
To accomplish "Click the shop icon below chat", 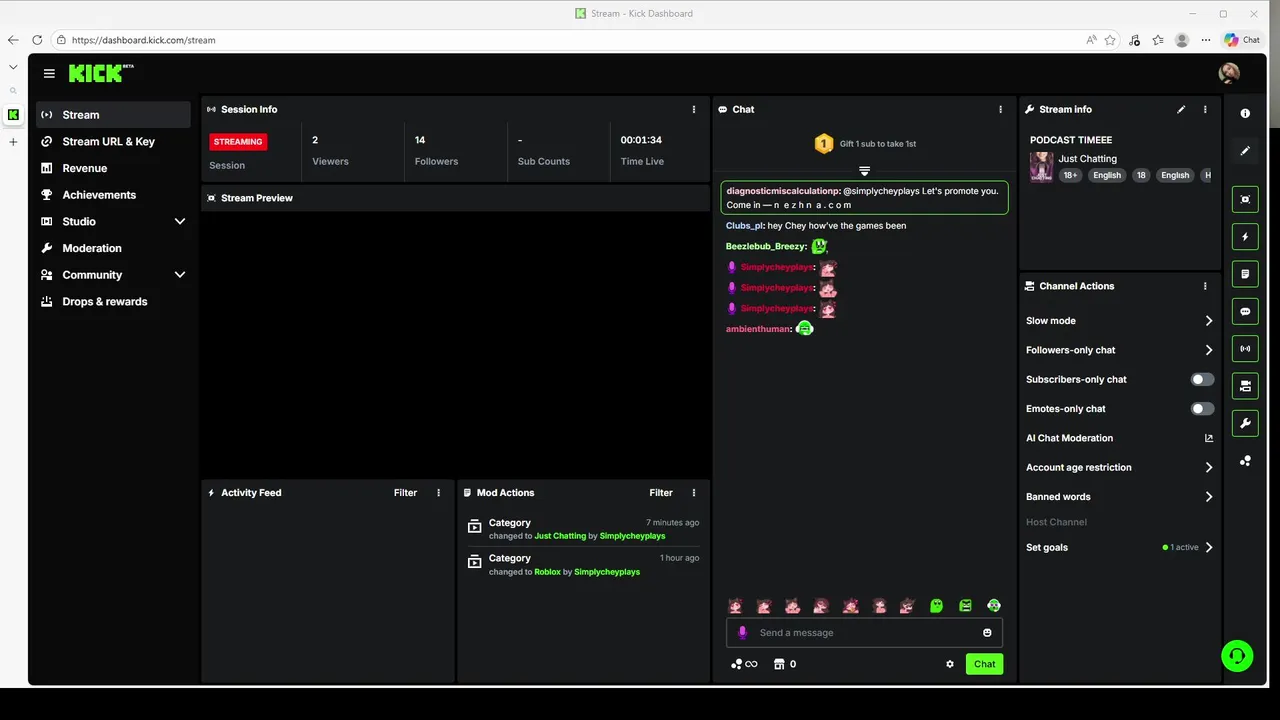I will [x=779, y=664].
